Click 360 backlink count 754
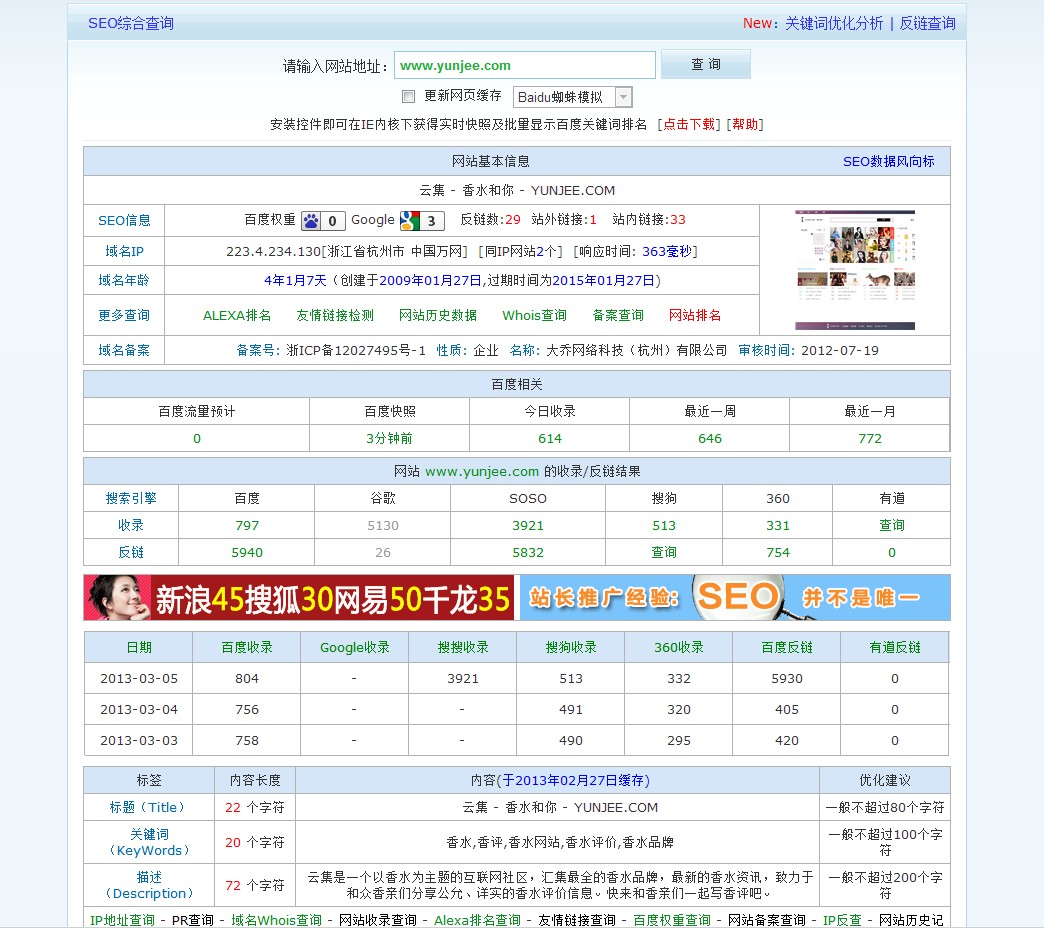1044x928 pixels. pos(778,553)
